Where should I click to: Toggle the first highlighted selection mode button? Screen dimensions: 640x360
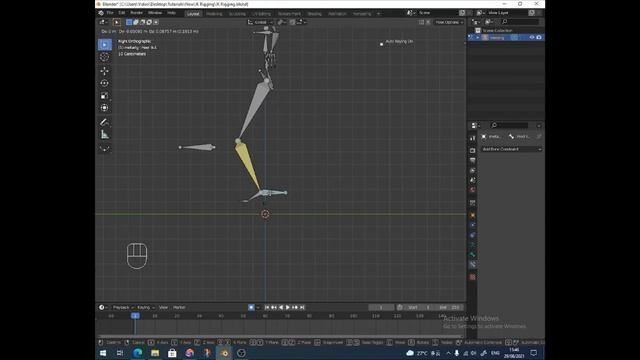pyautogui.click(x=129, y=22)
